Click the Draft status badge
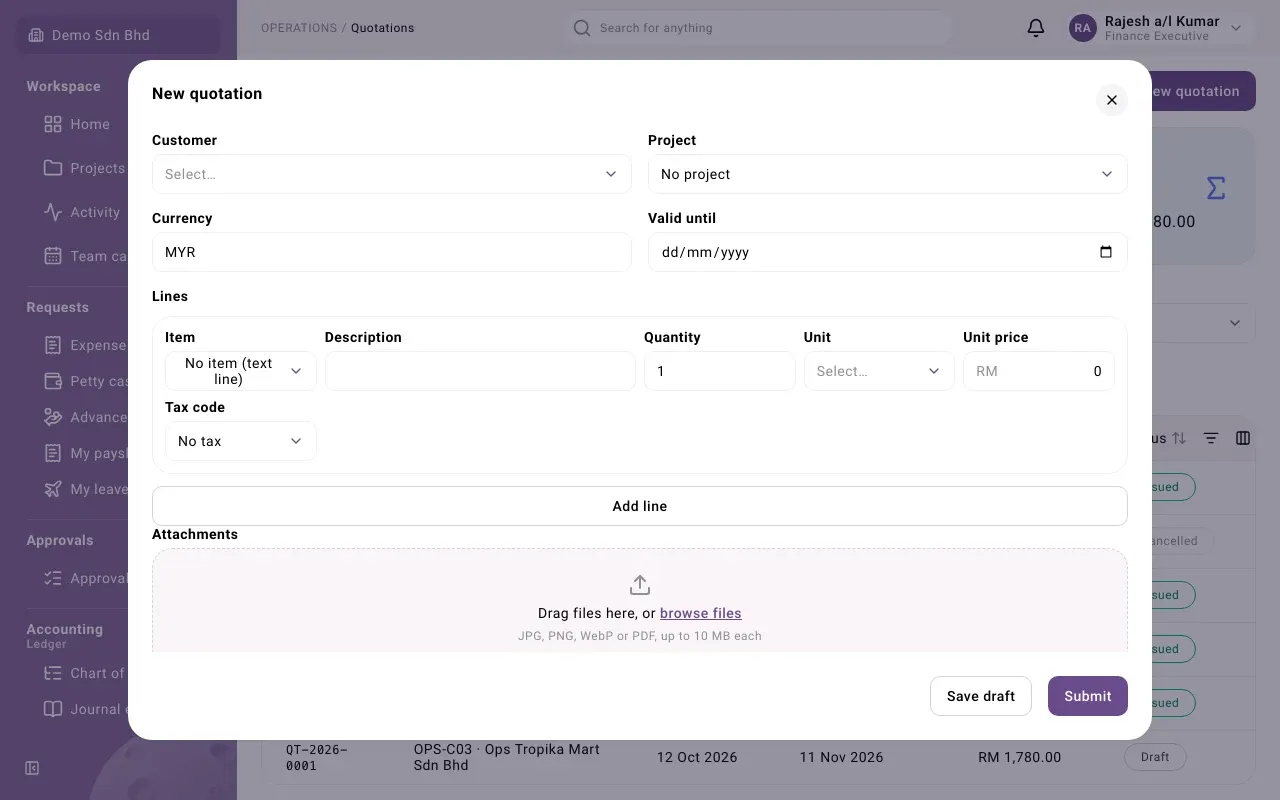The image size is (1280, 800). pos(1155,757)
